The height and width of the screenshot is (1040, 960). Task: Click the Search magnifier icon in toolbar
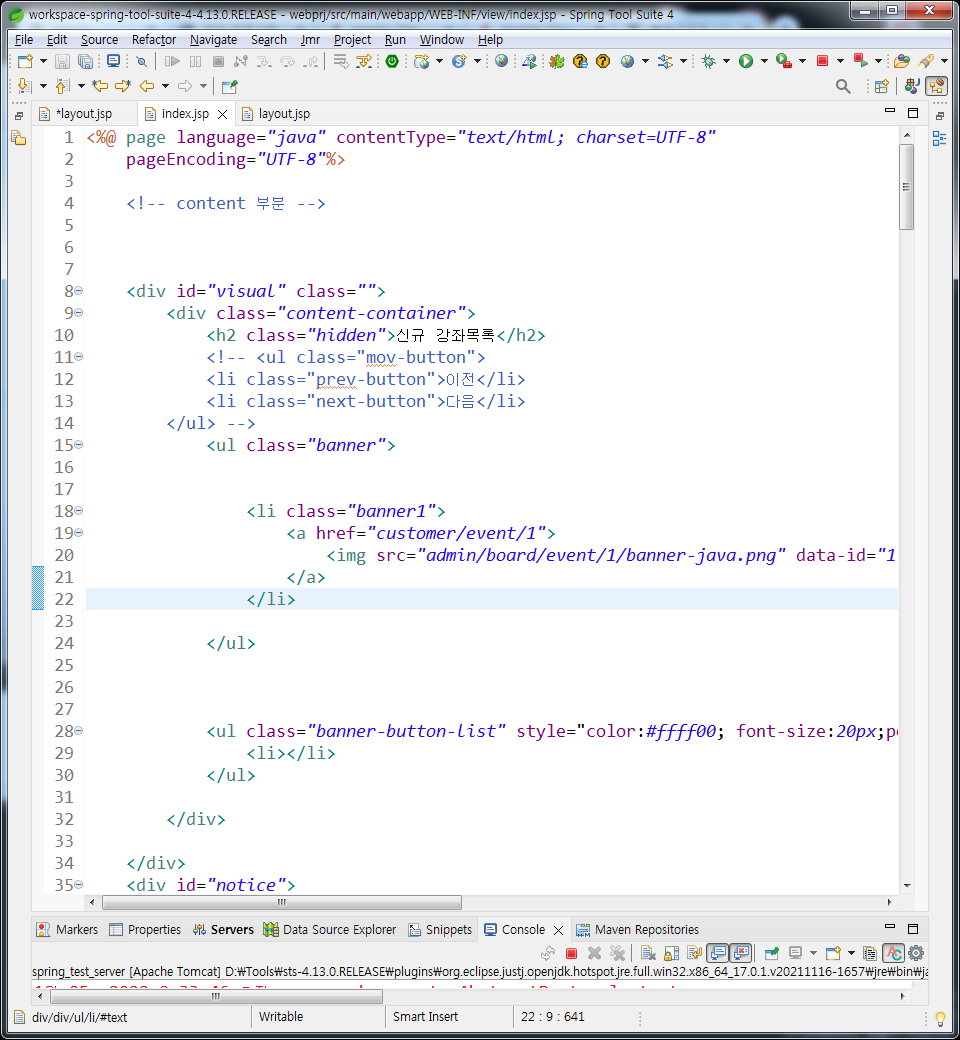coord(843,86)
